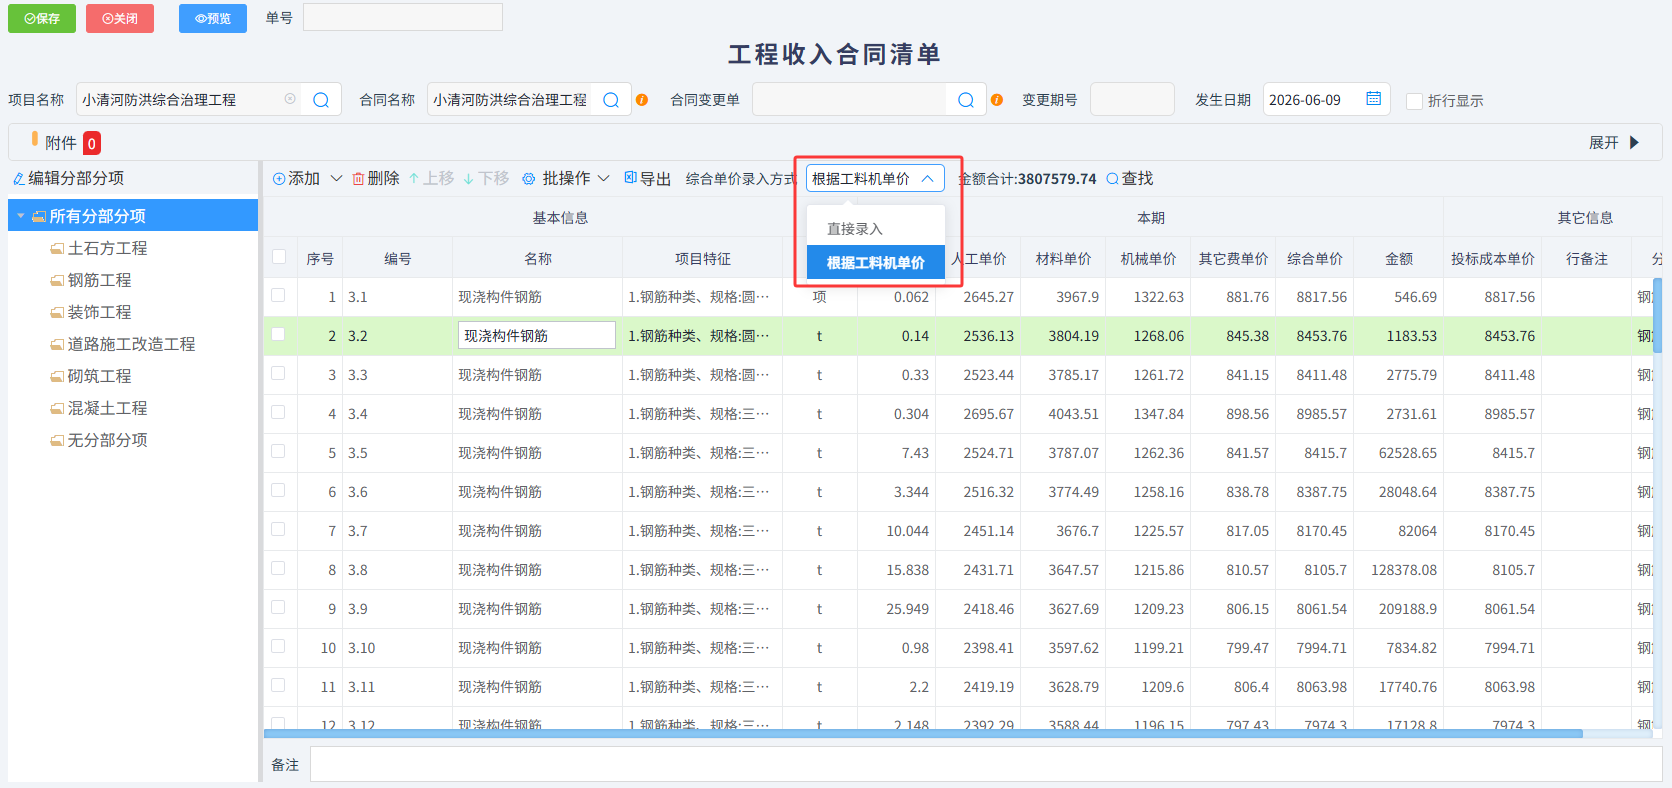1672x788 pixels.
Task: Click the 单号 input field
Action: (403, 17)
